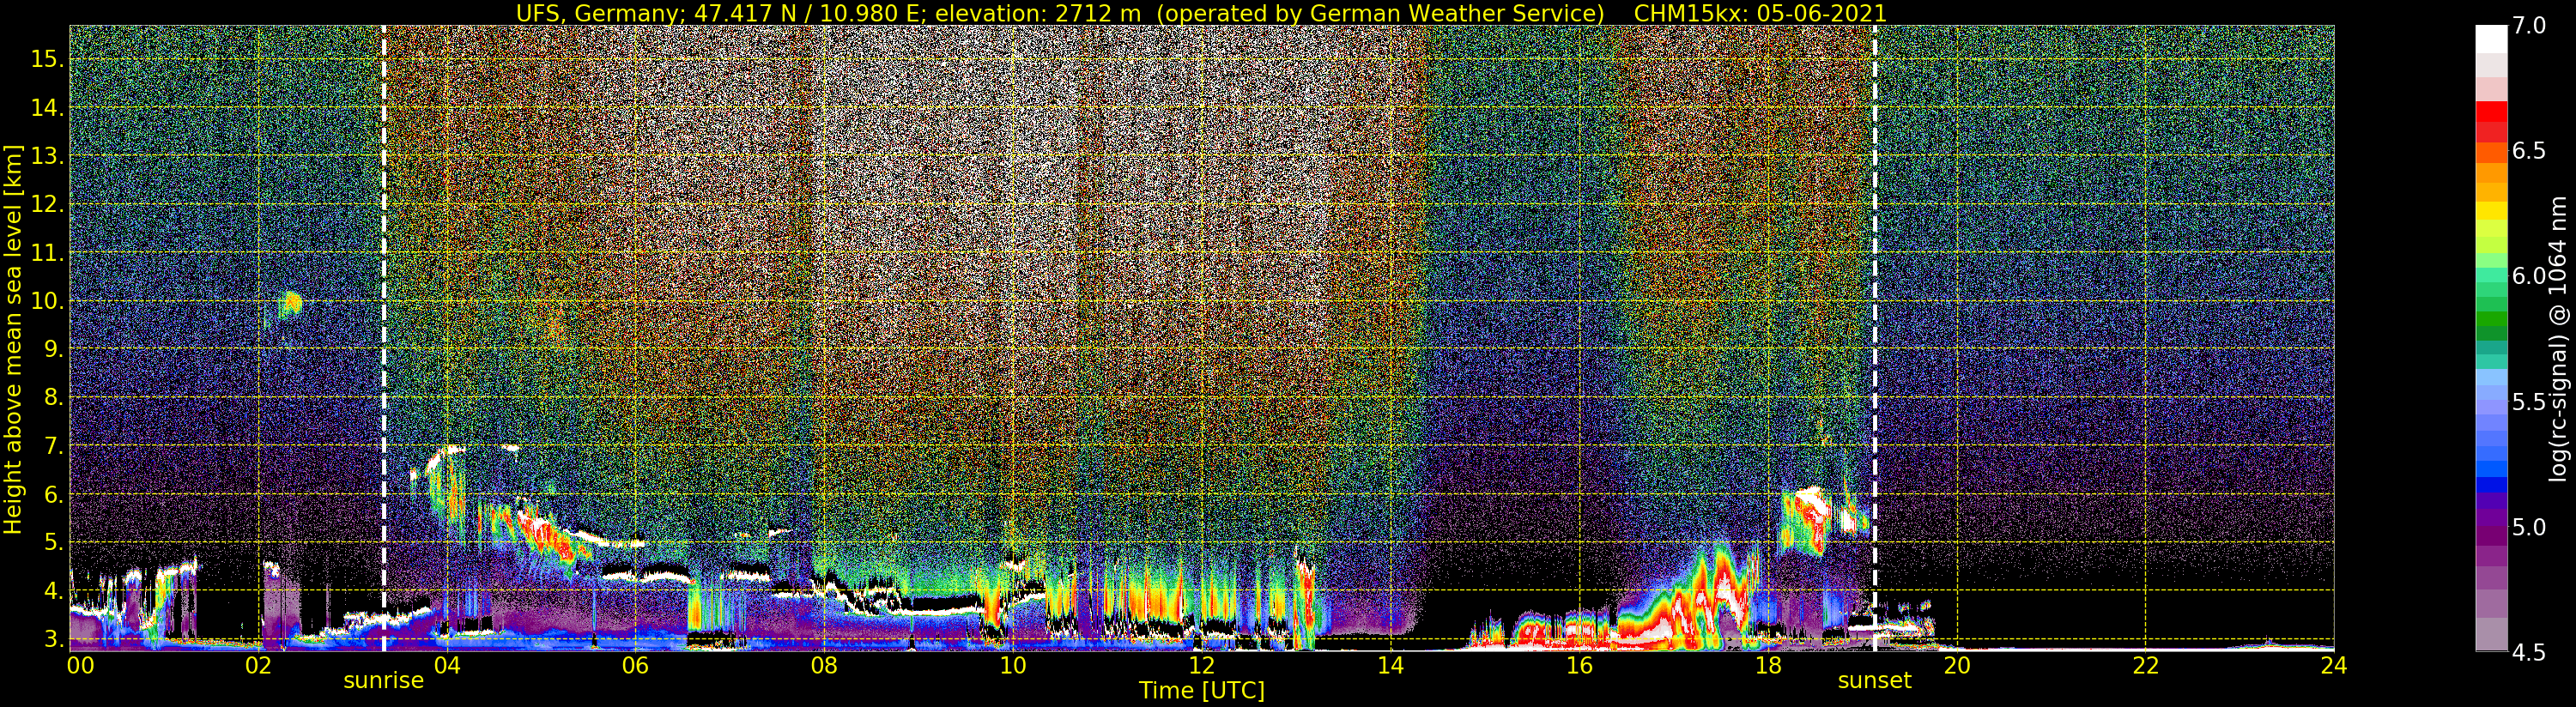Click the Time [UTC] axis label
Viewport: 2576px width, 707px height.
coord(1201,691)
